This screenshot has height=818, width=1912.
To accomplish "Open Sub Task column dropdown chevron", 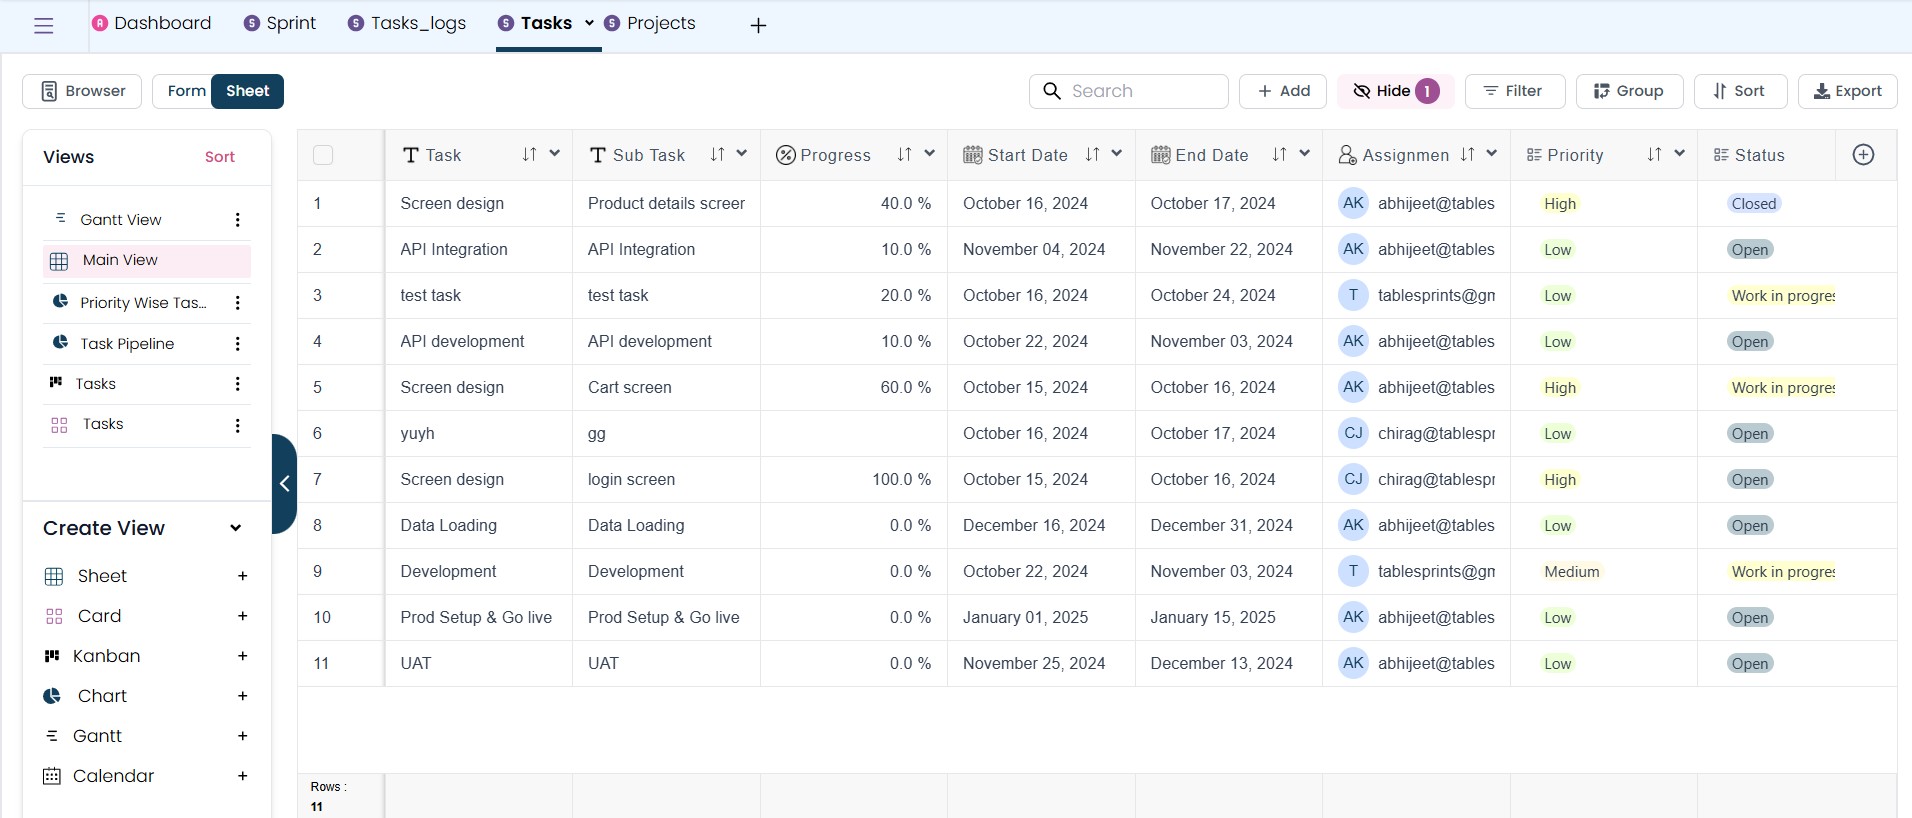I will [x=742, y=154].
